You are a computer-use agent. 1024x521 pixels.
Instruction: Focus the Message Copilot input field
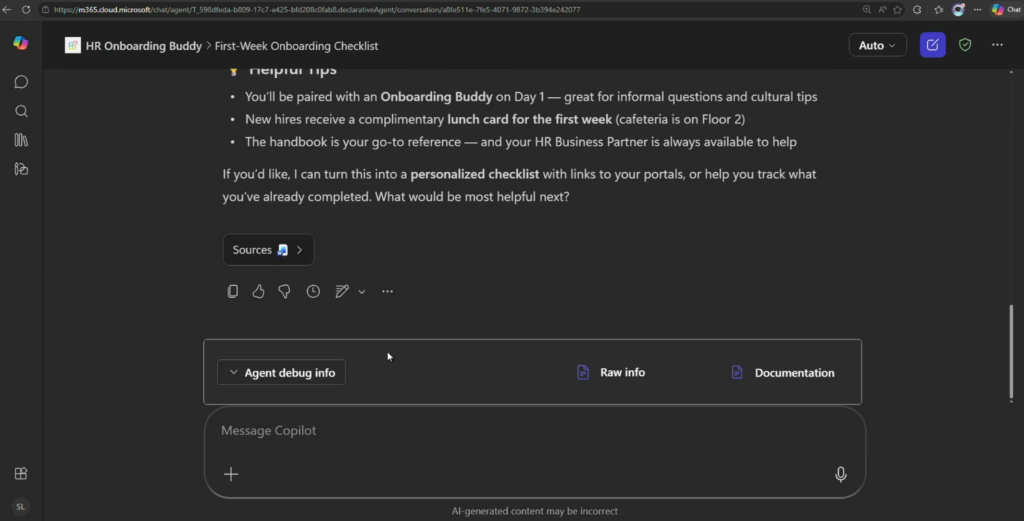(x=520, y=431)
